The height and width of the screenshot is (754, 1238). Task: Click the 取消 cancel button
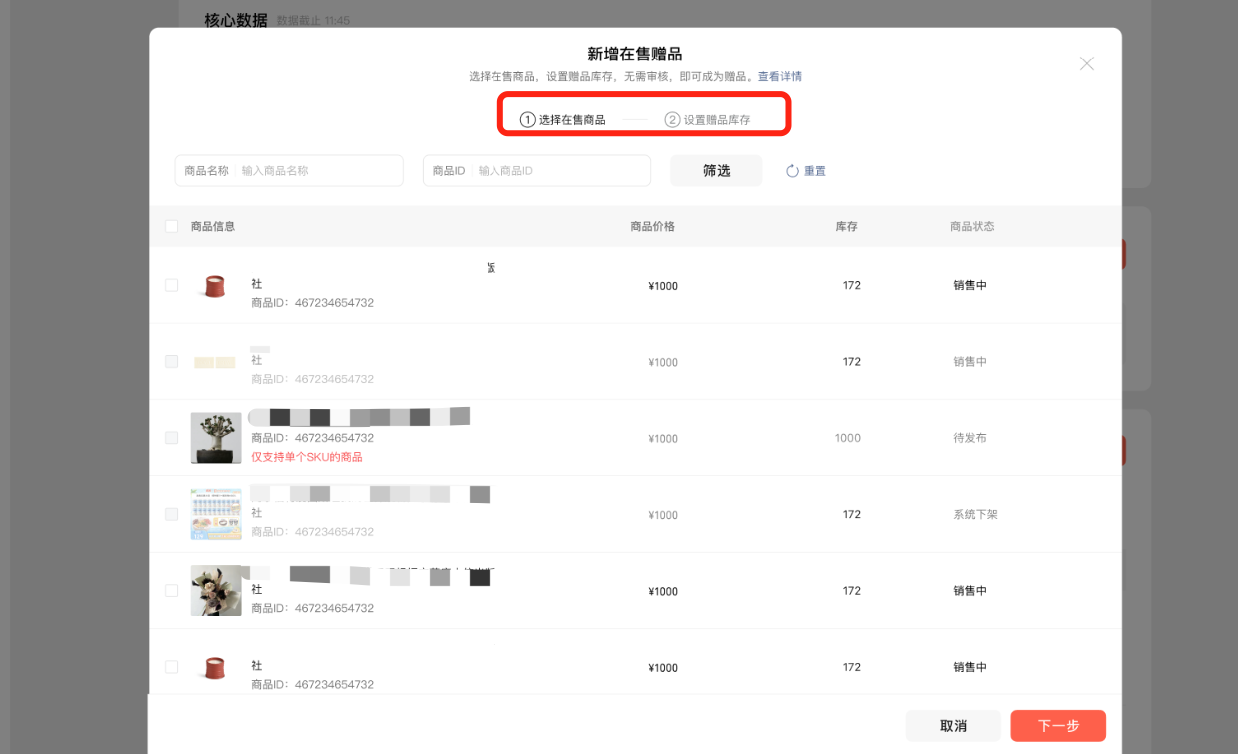[x=953, y=726]
